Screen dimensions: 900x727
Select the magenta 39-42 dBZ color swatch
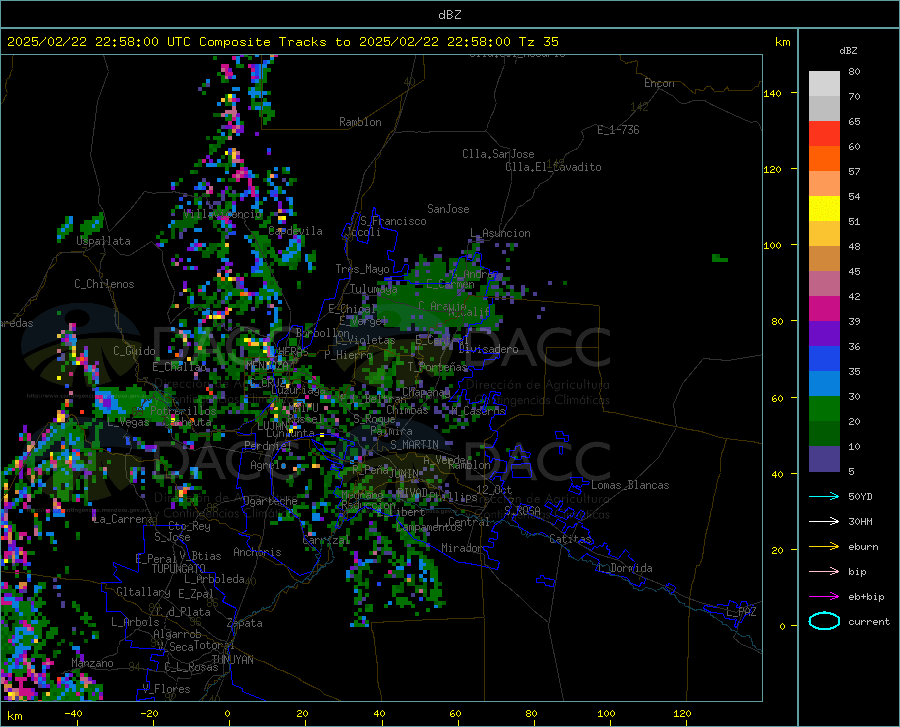[x=824, y=309]
